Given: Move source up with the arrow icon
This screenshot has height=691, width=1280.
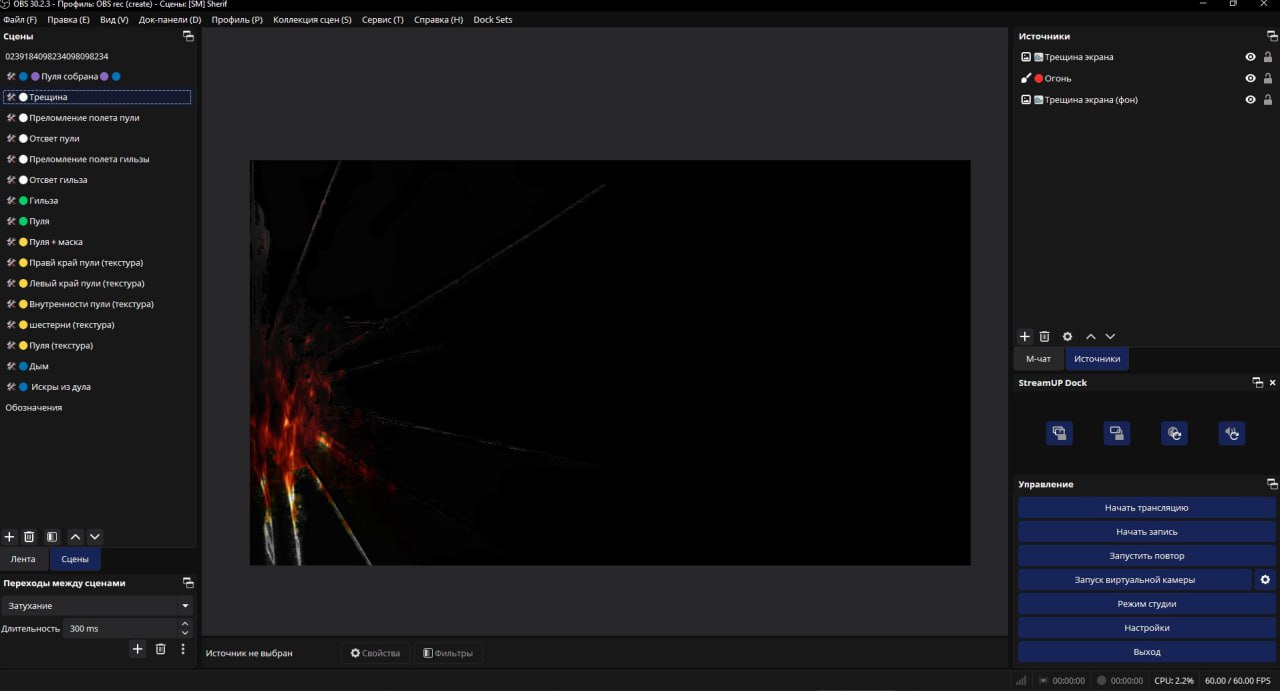Looking at the screenshot, I should coord(1091,337).
